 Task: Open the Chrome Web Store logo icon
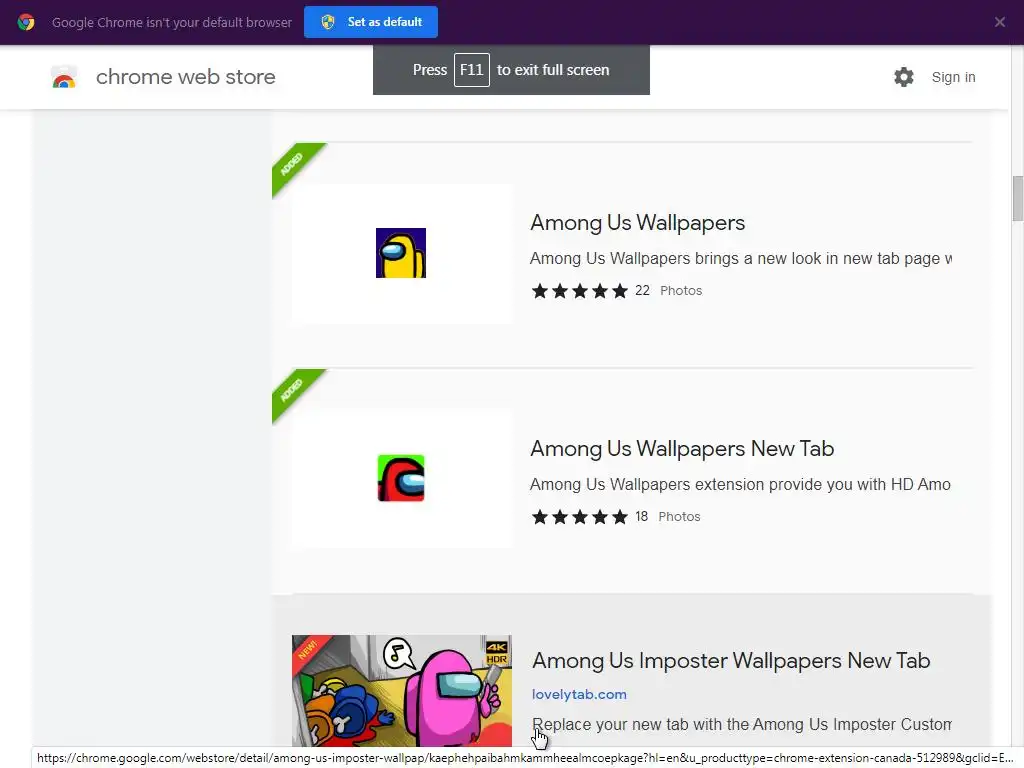64,77
